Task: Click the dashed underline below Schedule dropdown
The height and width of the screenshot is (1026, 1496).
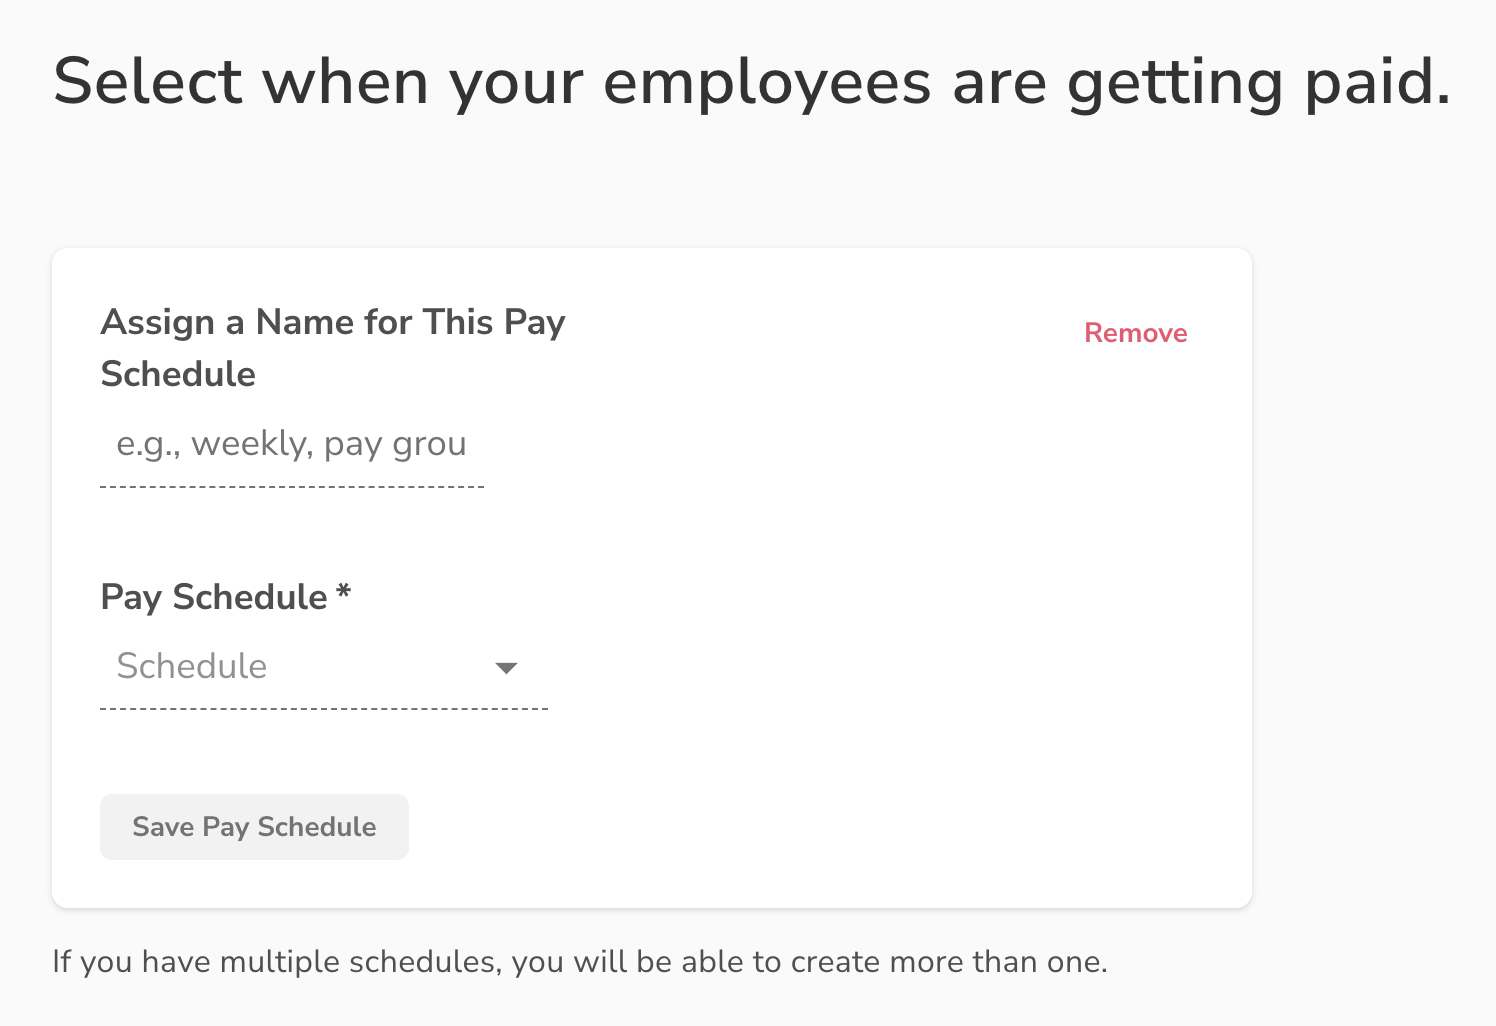Action: tap(323, 709)
